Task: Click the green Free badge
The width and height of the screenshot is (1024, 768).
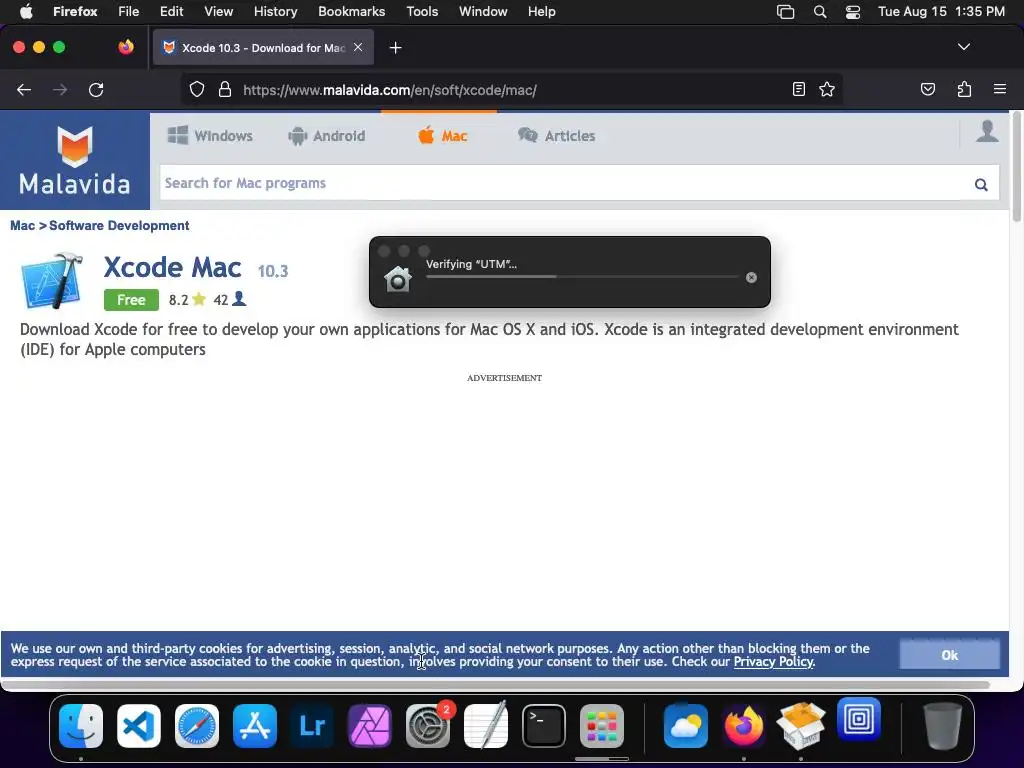Action: pos(131,300)
